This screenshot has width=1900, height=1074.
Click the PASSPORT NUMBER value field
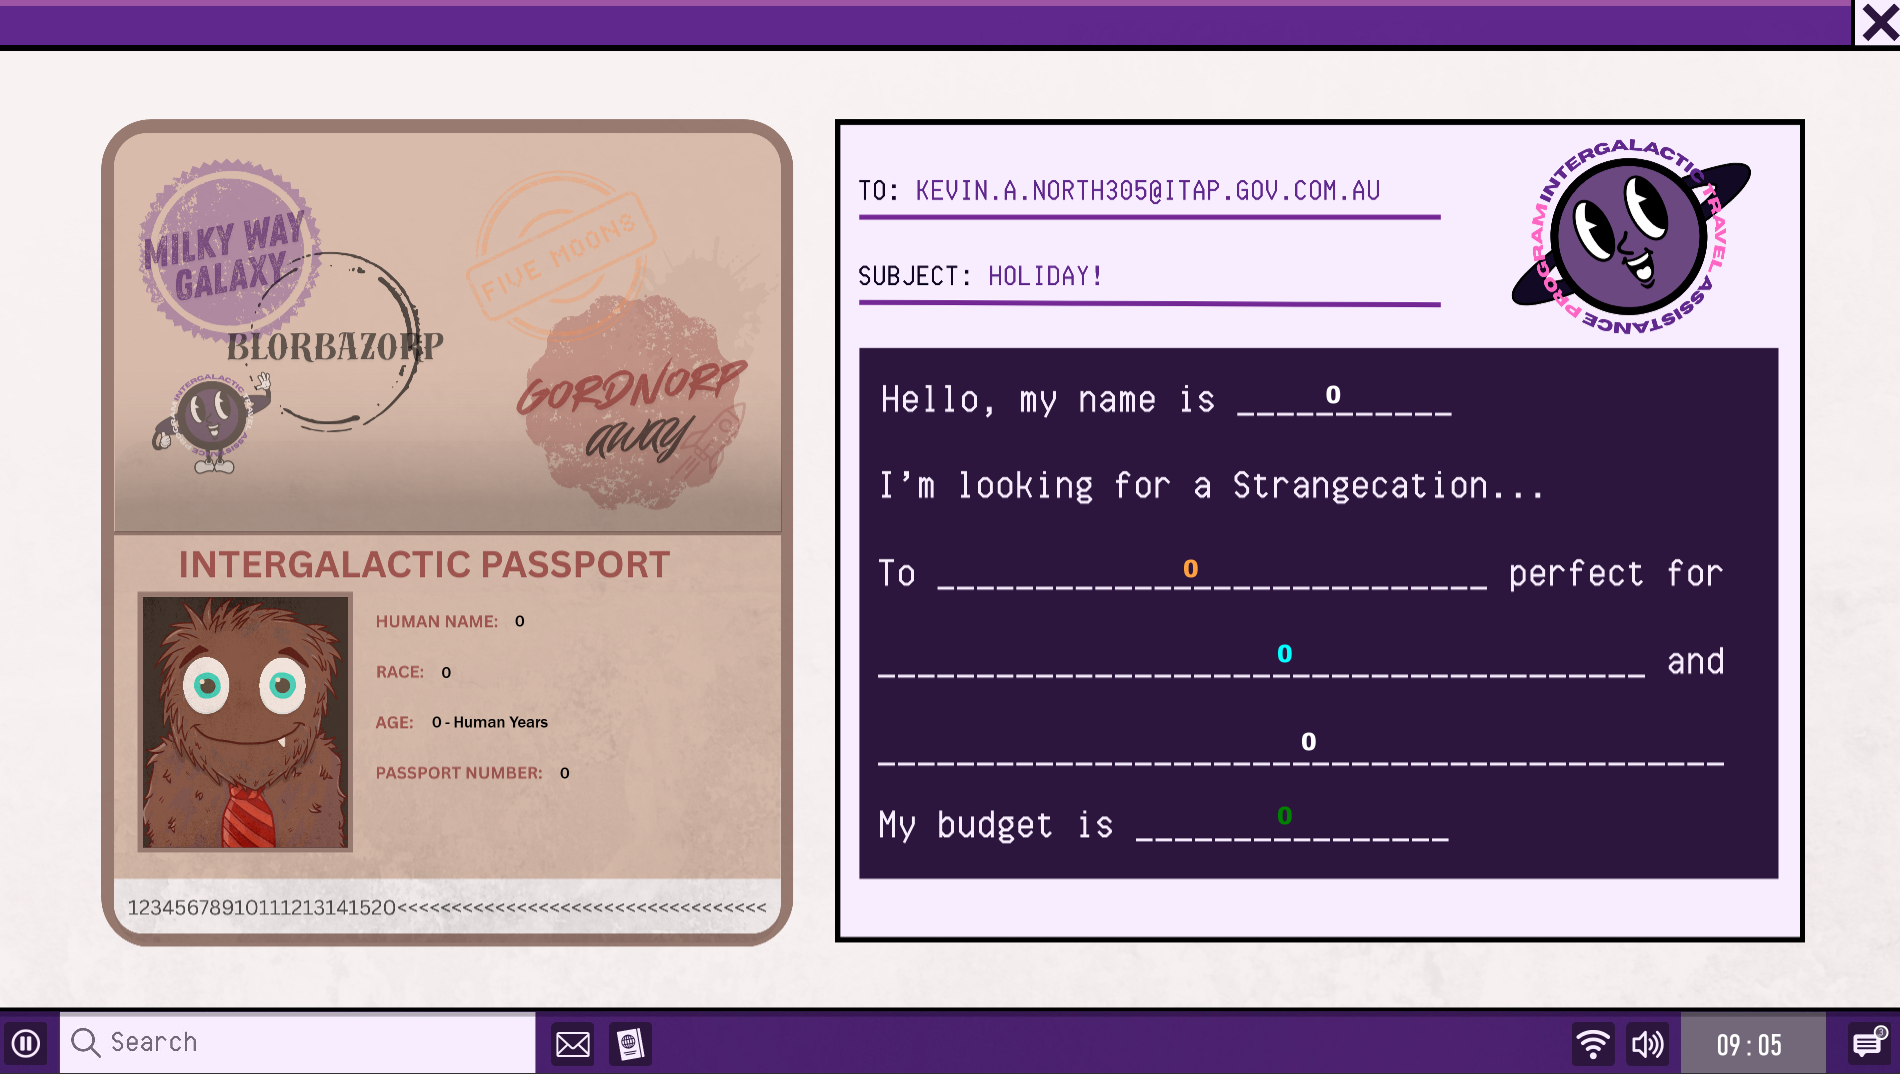pos(565,773)
